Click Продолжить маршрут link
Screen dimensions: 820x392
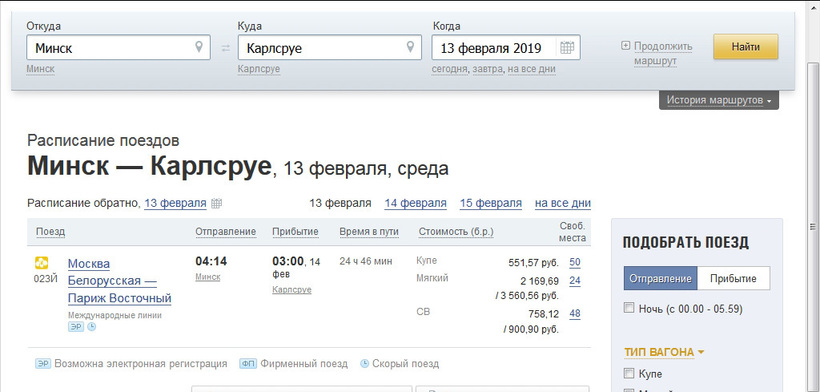coord(663,54)
